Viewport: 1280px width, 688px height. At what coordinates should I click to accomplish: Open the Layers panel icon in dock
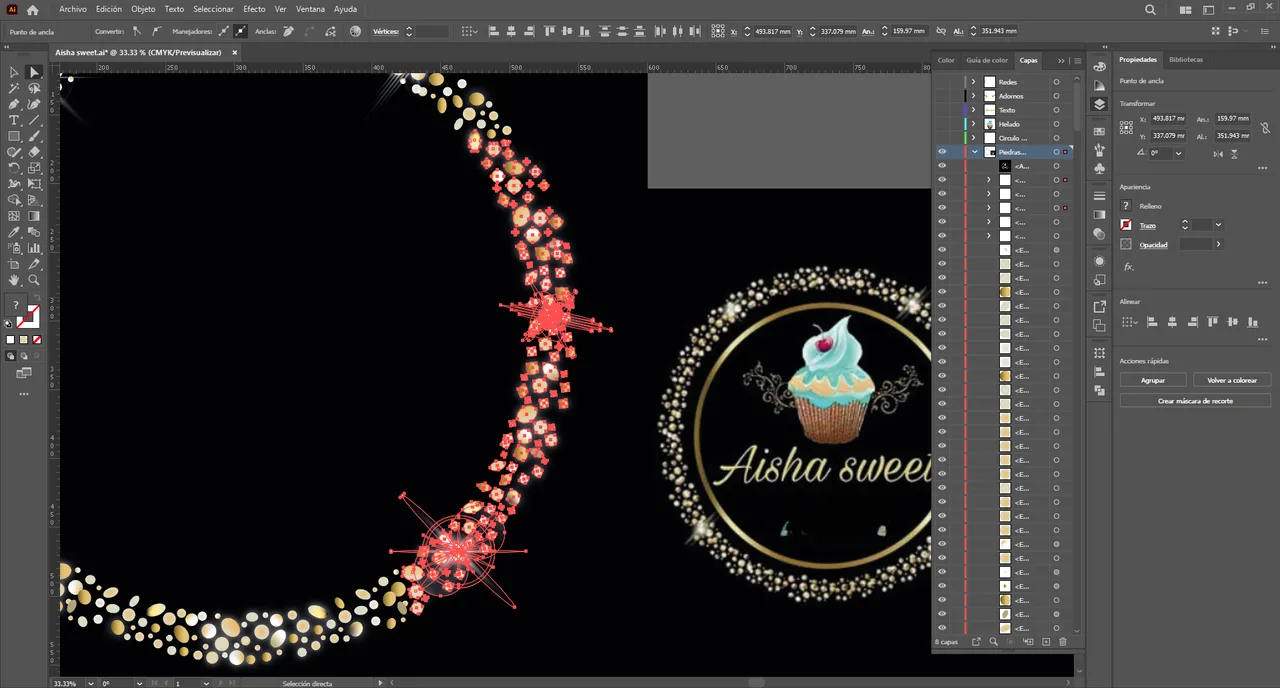click(1099, 103)
